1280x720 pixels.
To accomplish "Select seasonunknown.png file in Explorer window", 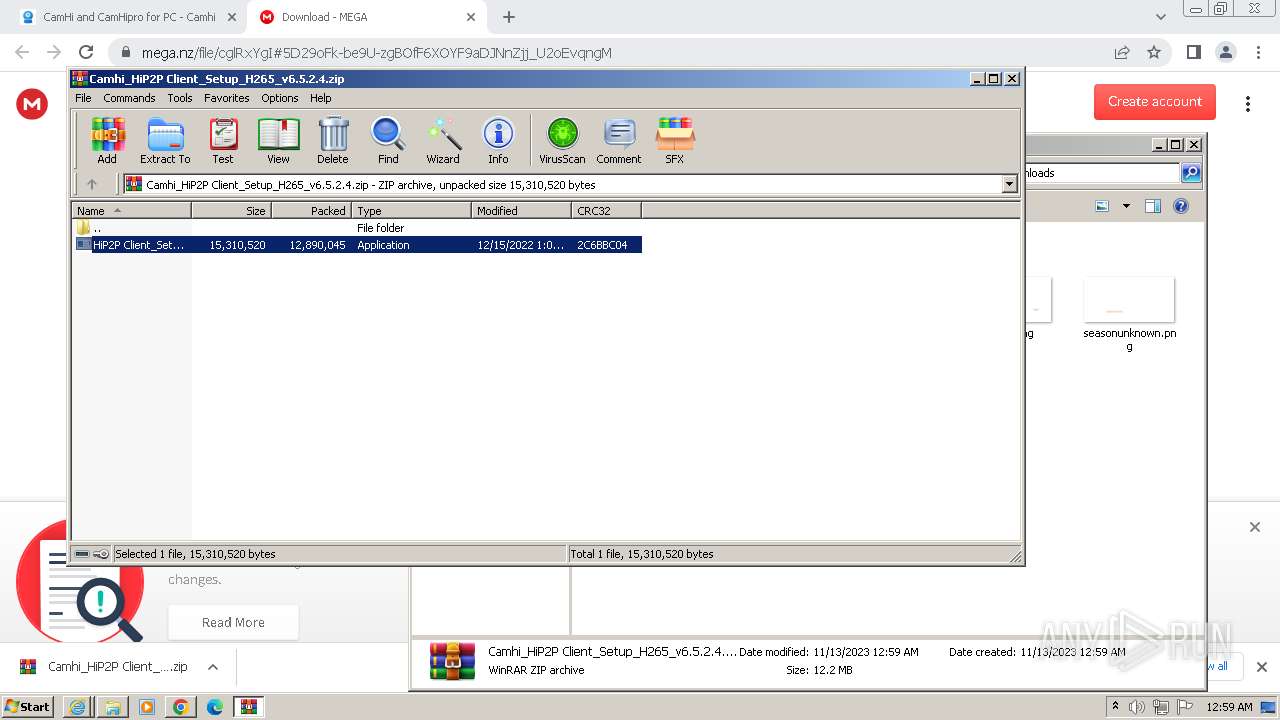I will pyautogui.click(x=1129, y=313).
